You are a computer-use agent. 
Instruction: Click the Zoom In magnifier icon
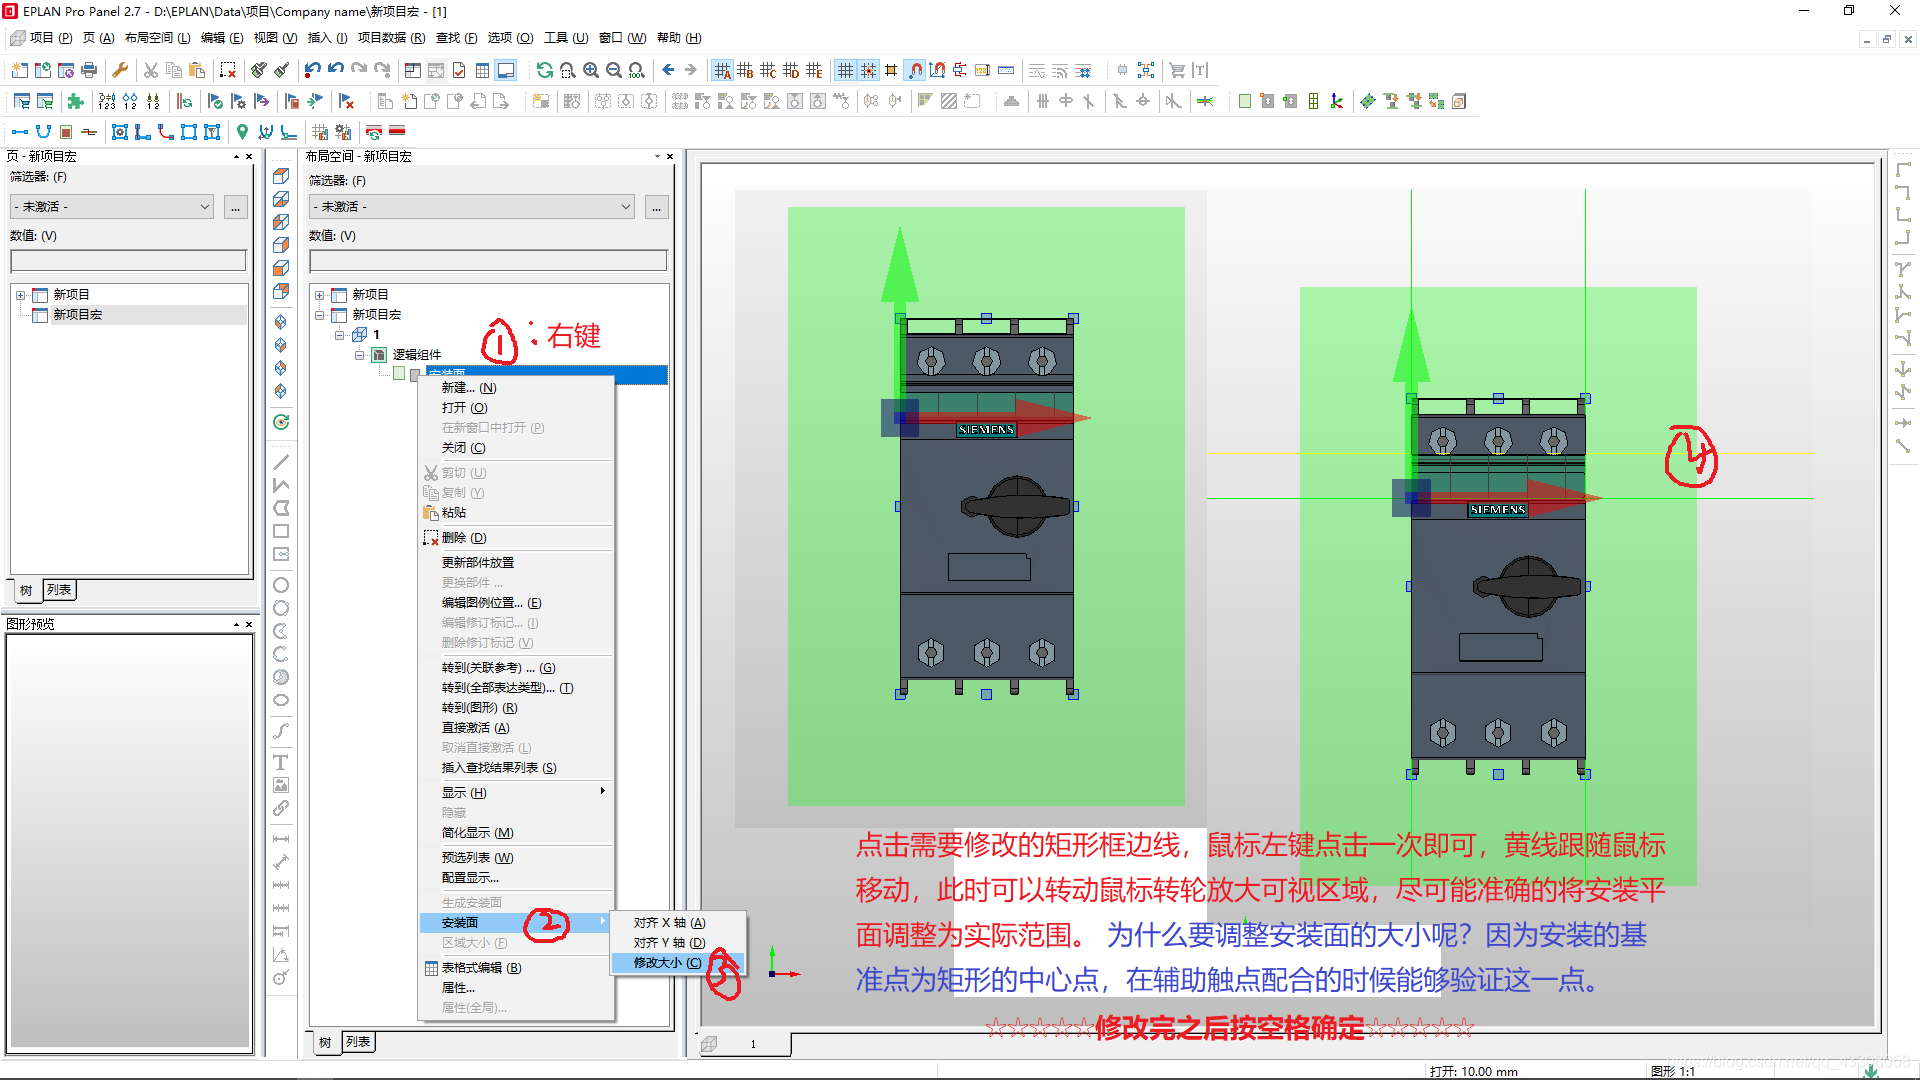591,70
